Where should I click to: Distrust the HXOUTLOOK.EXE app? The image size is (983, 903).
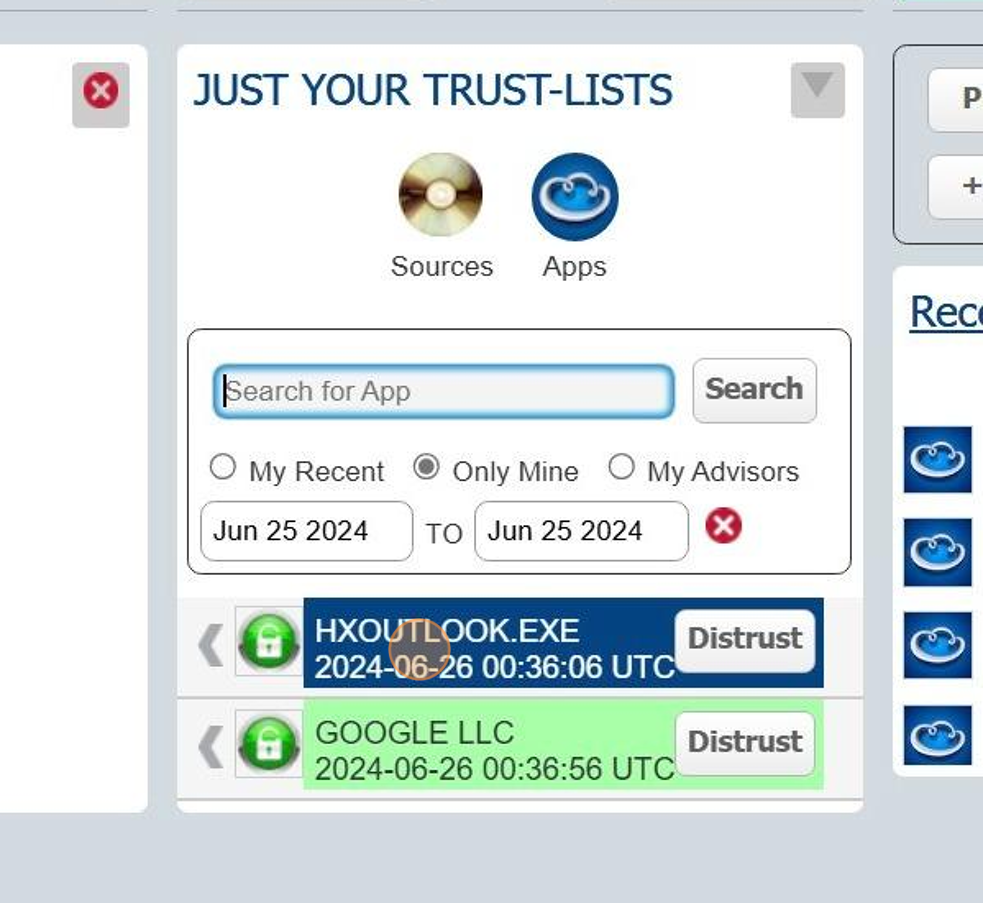coord(745,640)
